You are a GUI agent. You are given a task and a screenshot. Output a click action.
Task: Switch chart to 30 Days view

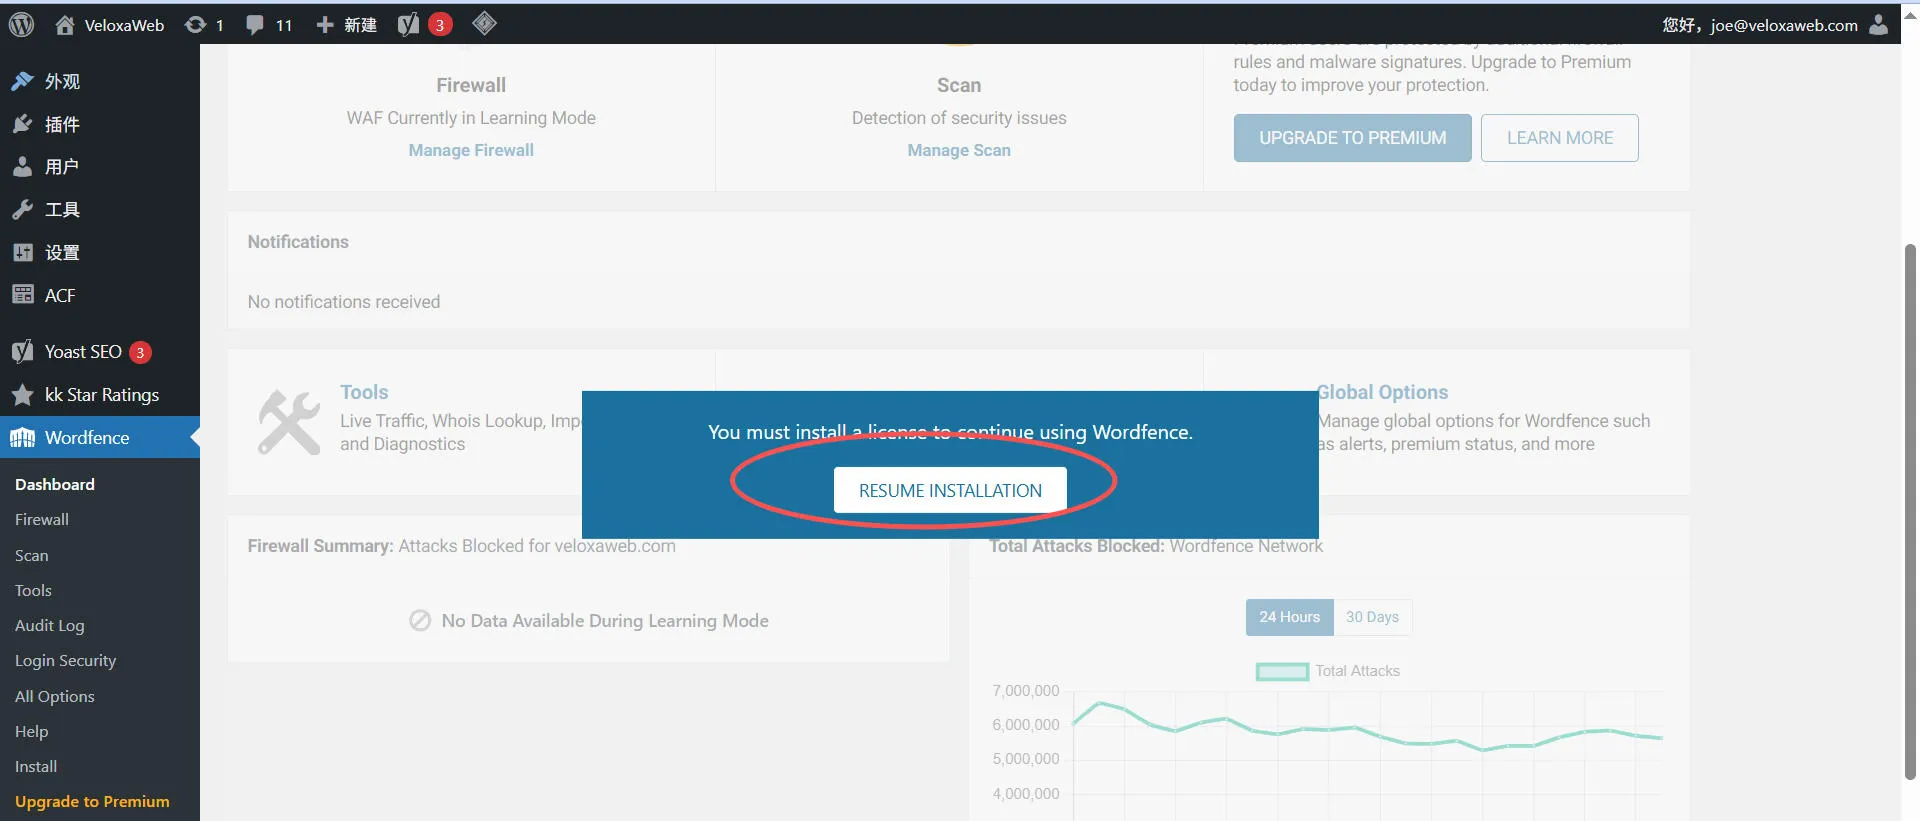tap(1372, 617)
